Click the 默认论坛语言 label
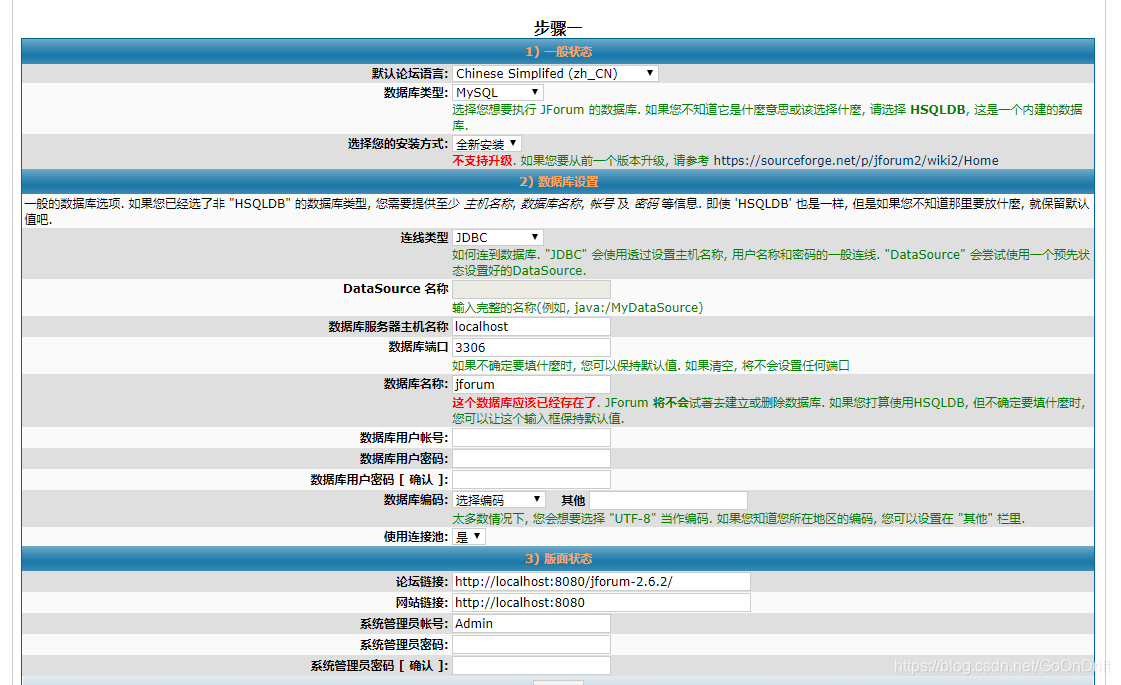The image size is (1121, 685). click(x=410, y=74)
